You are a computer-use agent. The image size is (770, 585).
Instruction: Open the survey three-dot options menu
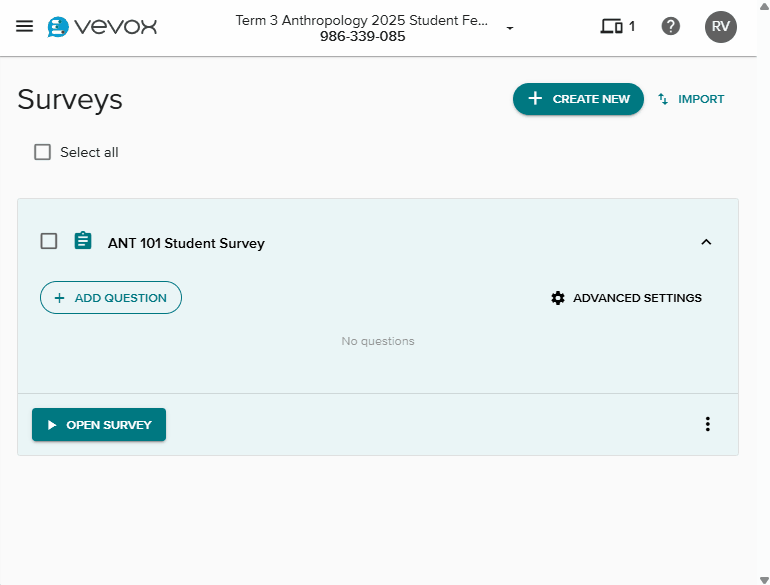click(x=708, y=424)
